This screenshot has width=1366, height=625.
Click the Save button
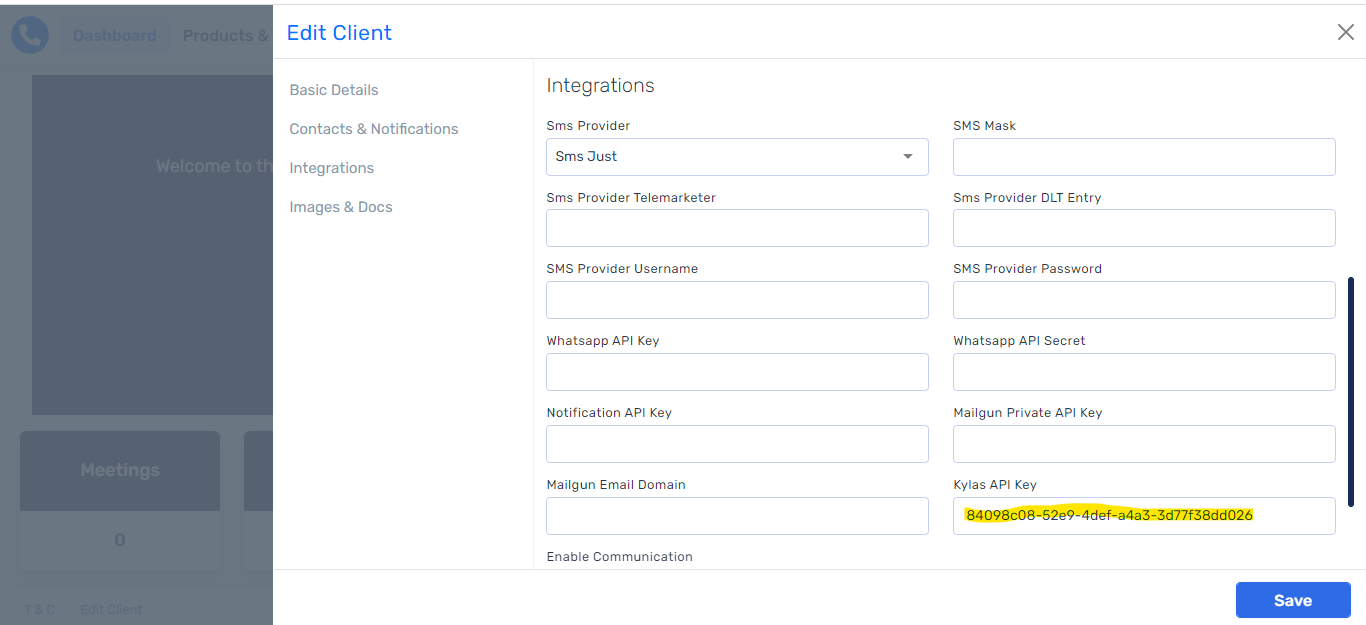[x=1292, y=599]
